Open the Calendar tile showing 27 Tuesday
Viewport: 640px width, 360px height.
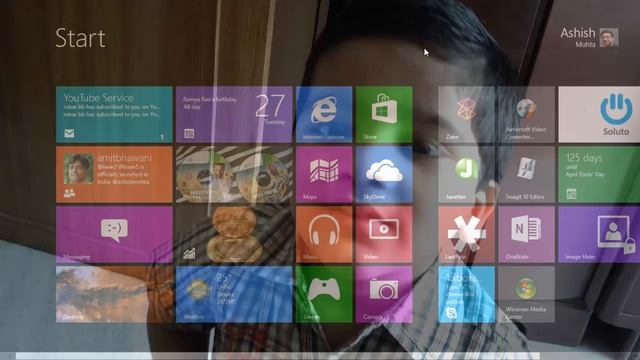(x=234, y=114)
